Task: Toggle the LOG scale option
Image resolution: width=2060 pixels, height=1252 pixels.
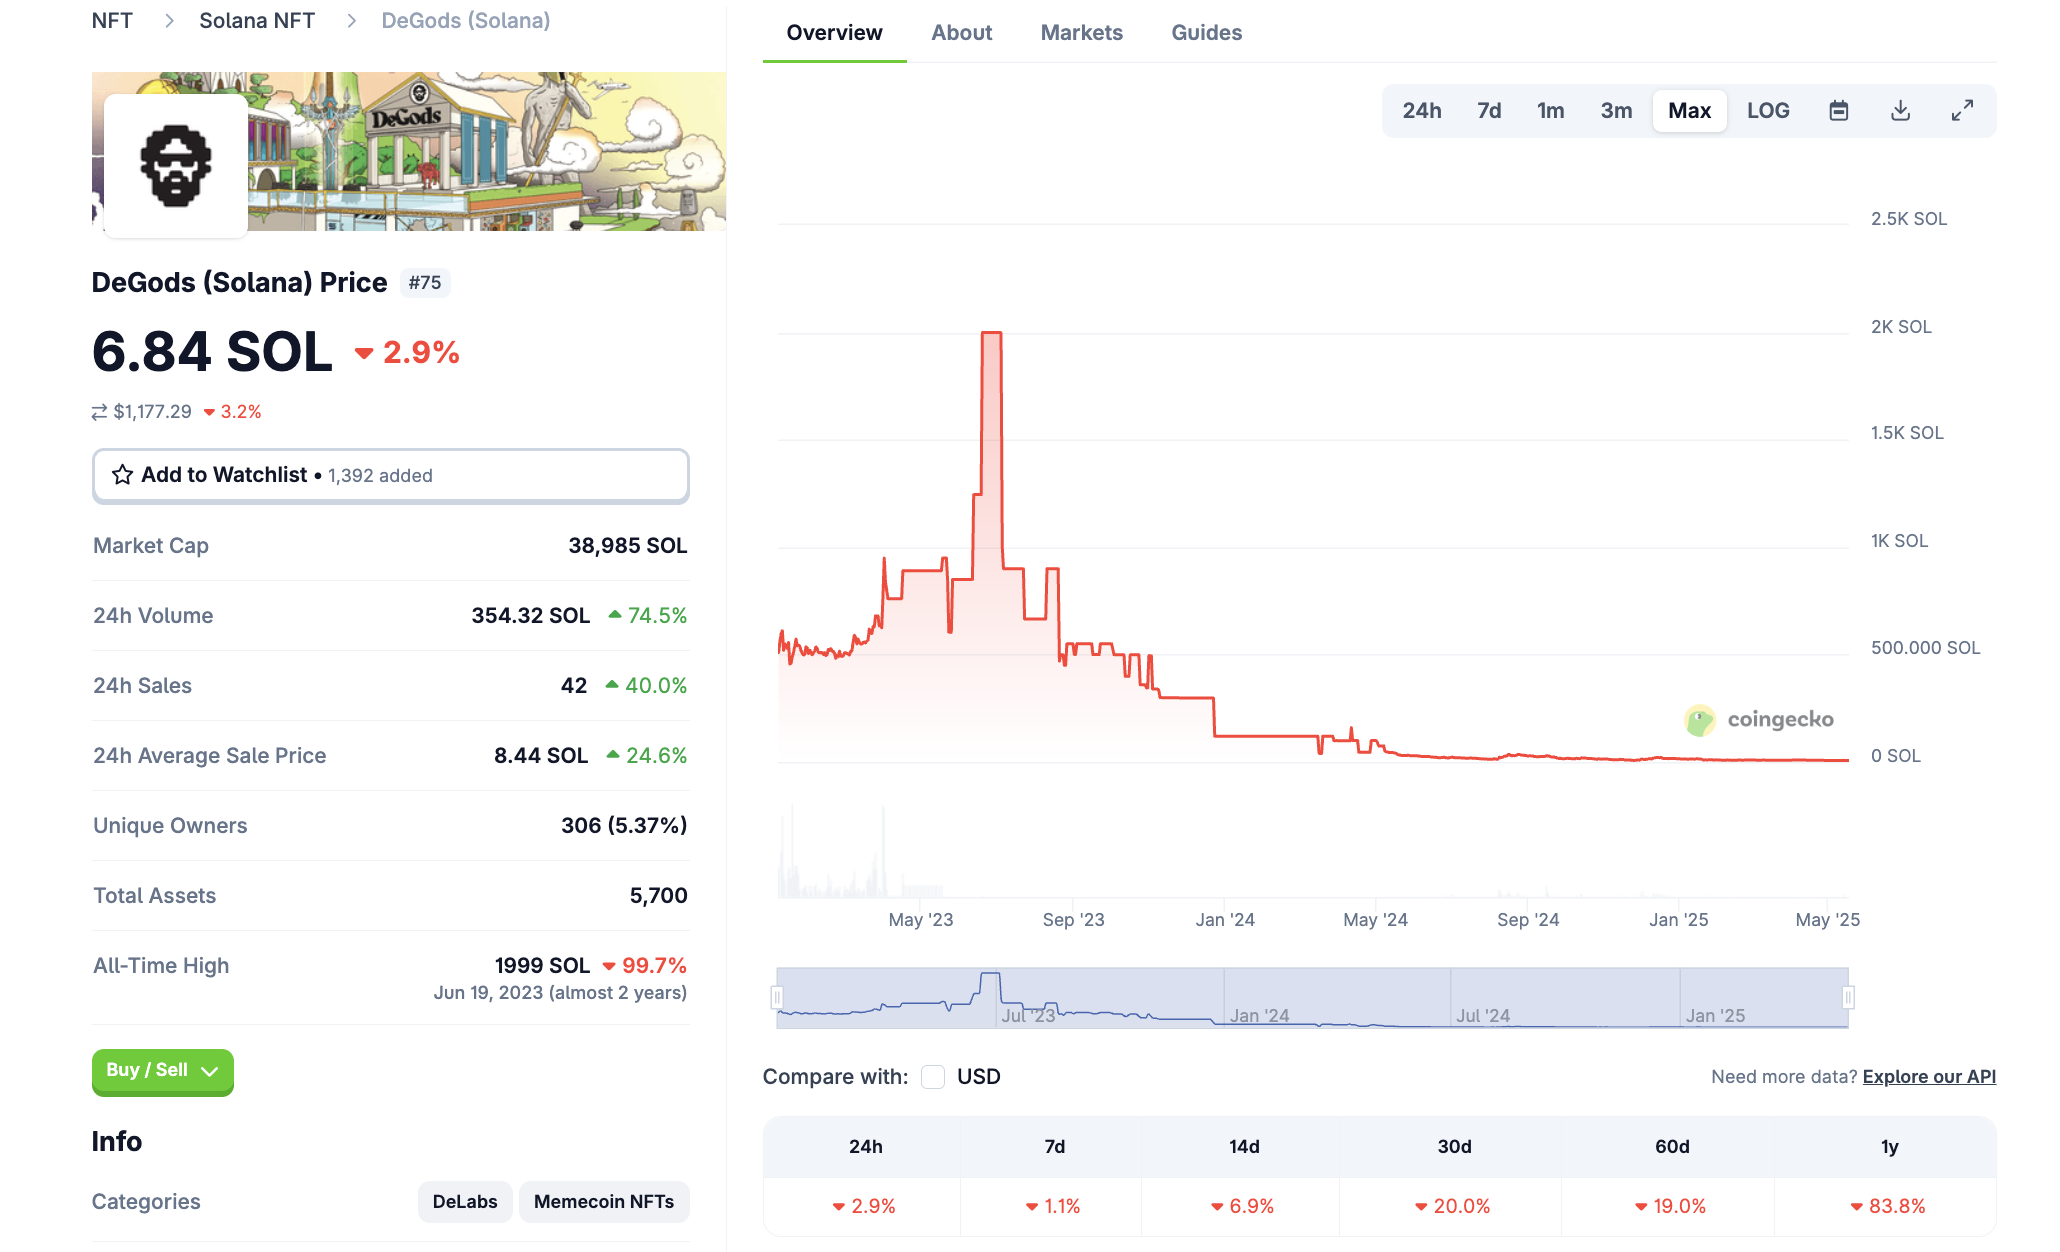Action: tap(1768, 111)
